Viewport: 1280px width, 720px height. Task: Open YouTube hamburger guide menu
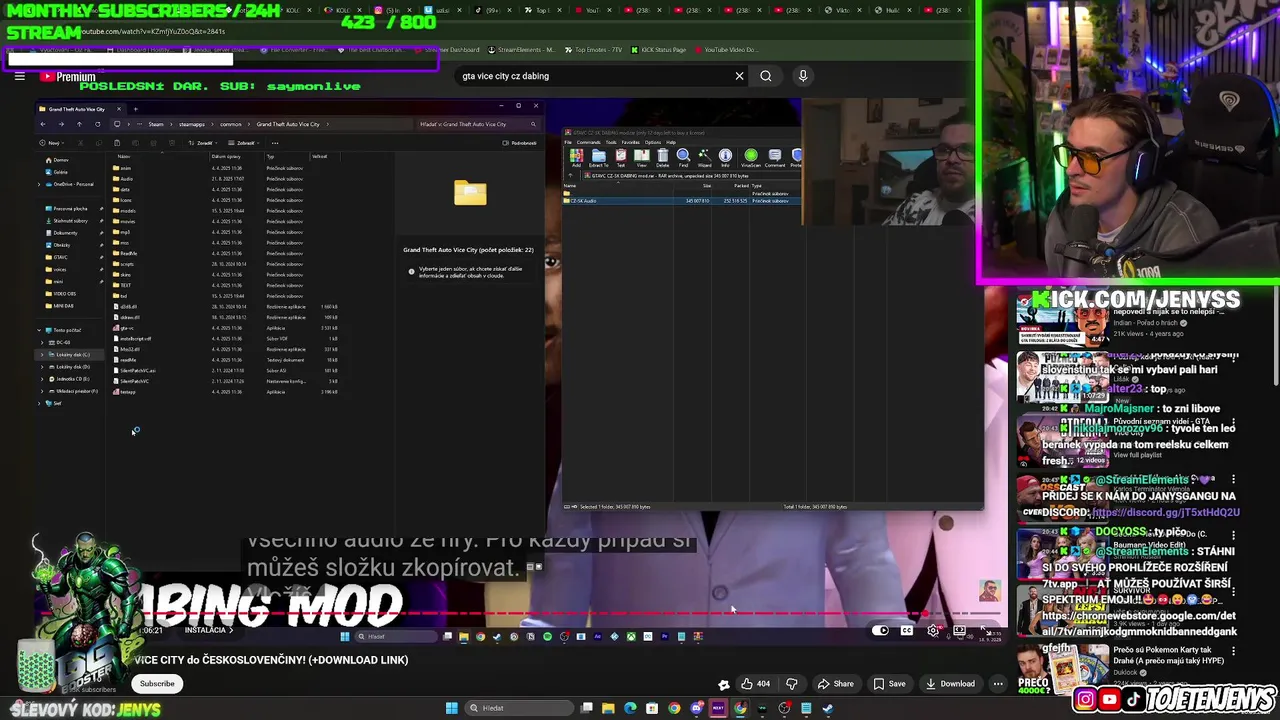19,76
